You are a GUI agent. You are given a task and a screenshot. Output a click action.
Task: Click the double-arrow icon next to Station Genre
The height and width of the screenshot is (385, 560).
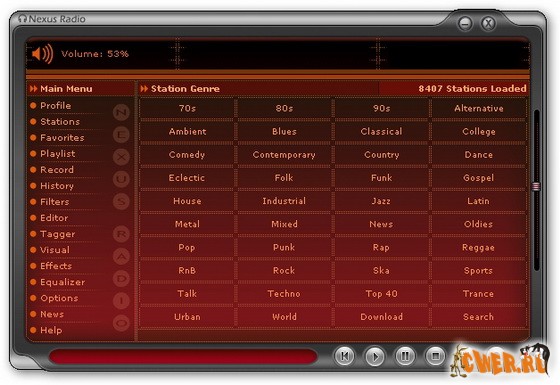tap(144, 89)
